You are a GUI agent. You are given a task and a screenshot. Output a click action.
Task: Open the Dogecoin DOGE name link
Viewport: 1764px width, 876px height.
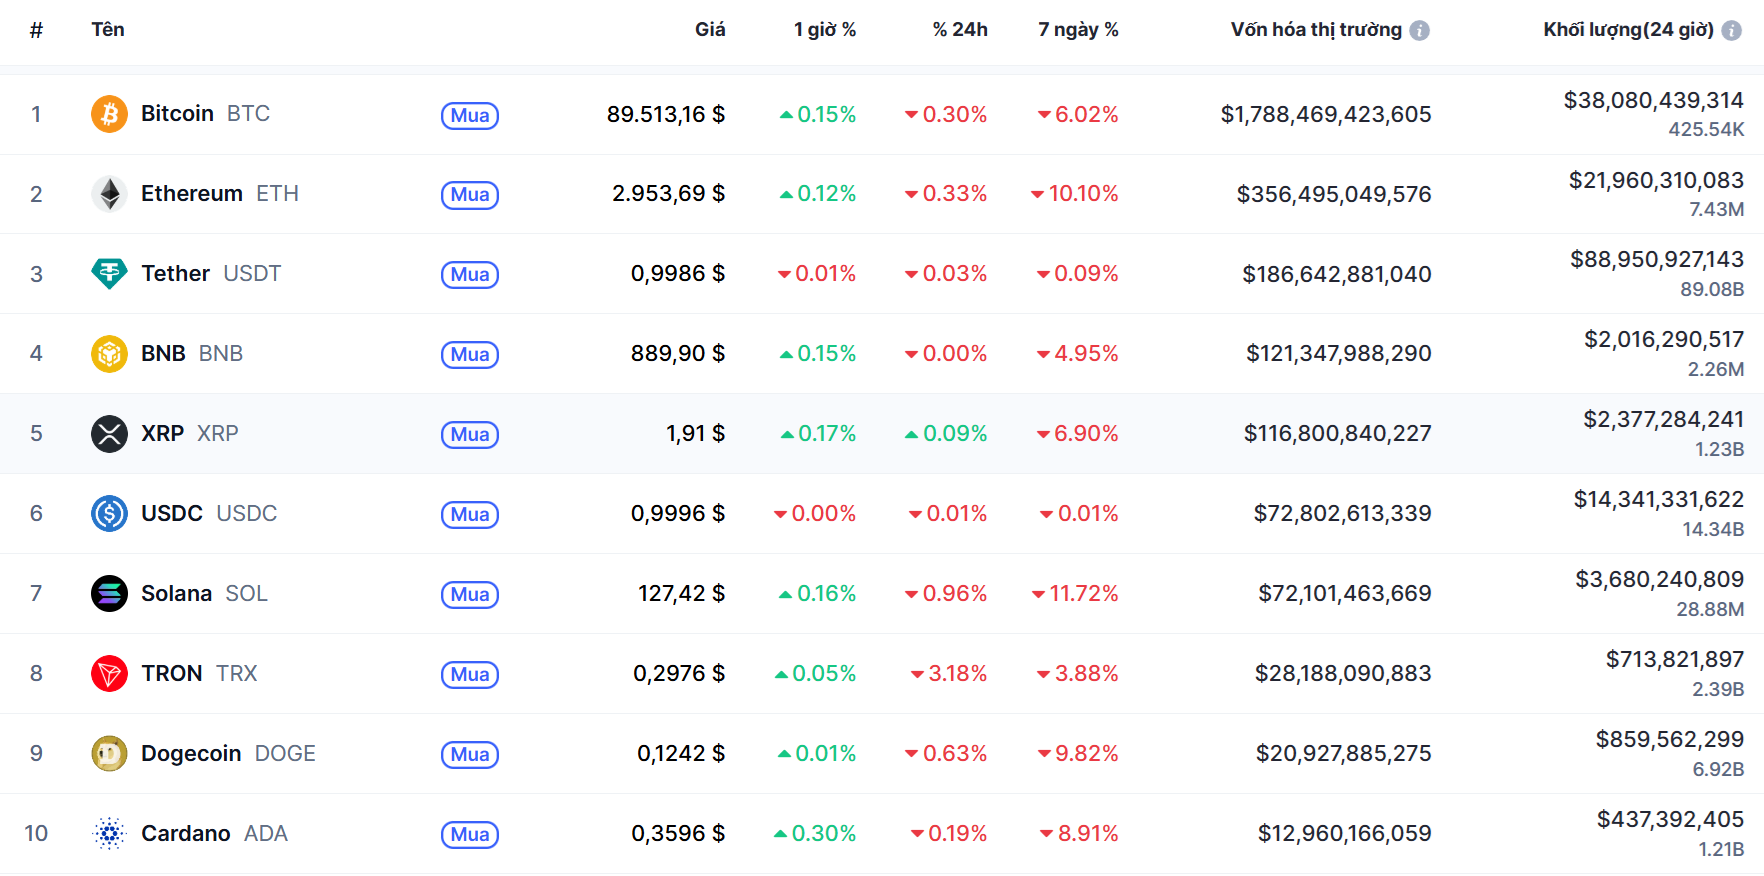(228, 754)
